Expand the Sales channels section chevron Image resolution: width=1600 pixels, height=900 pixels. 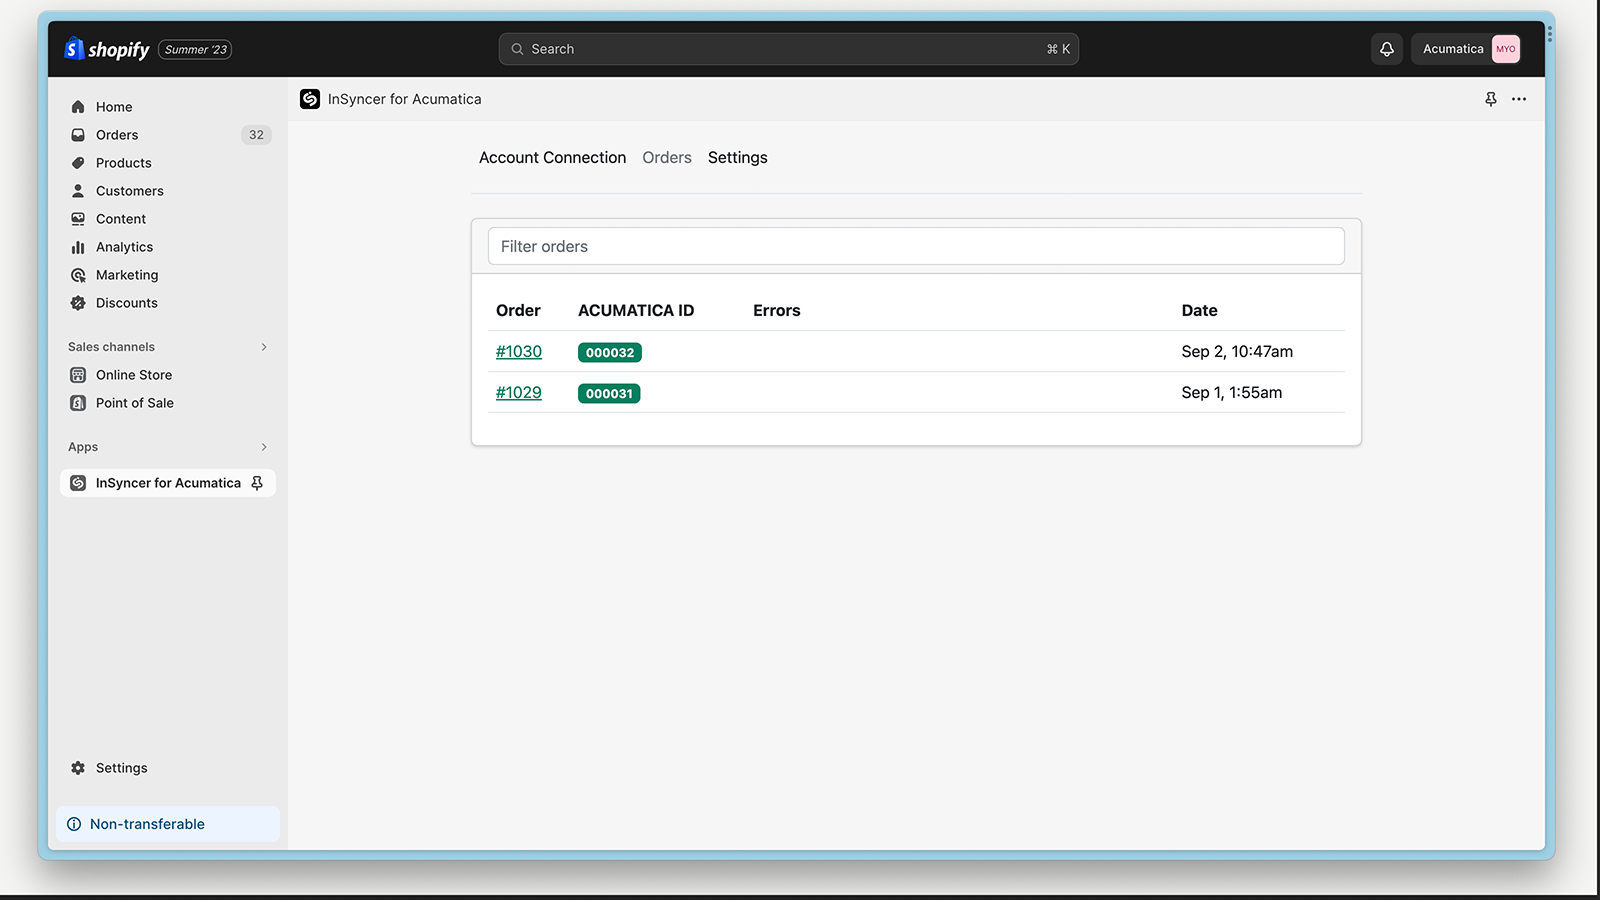pos(264,347)
